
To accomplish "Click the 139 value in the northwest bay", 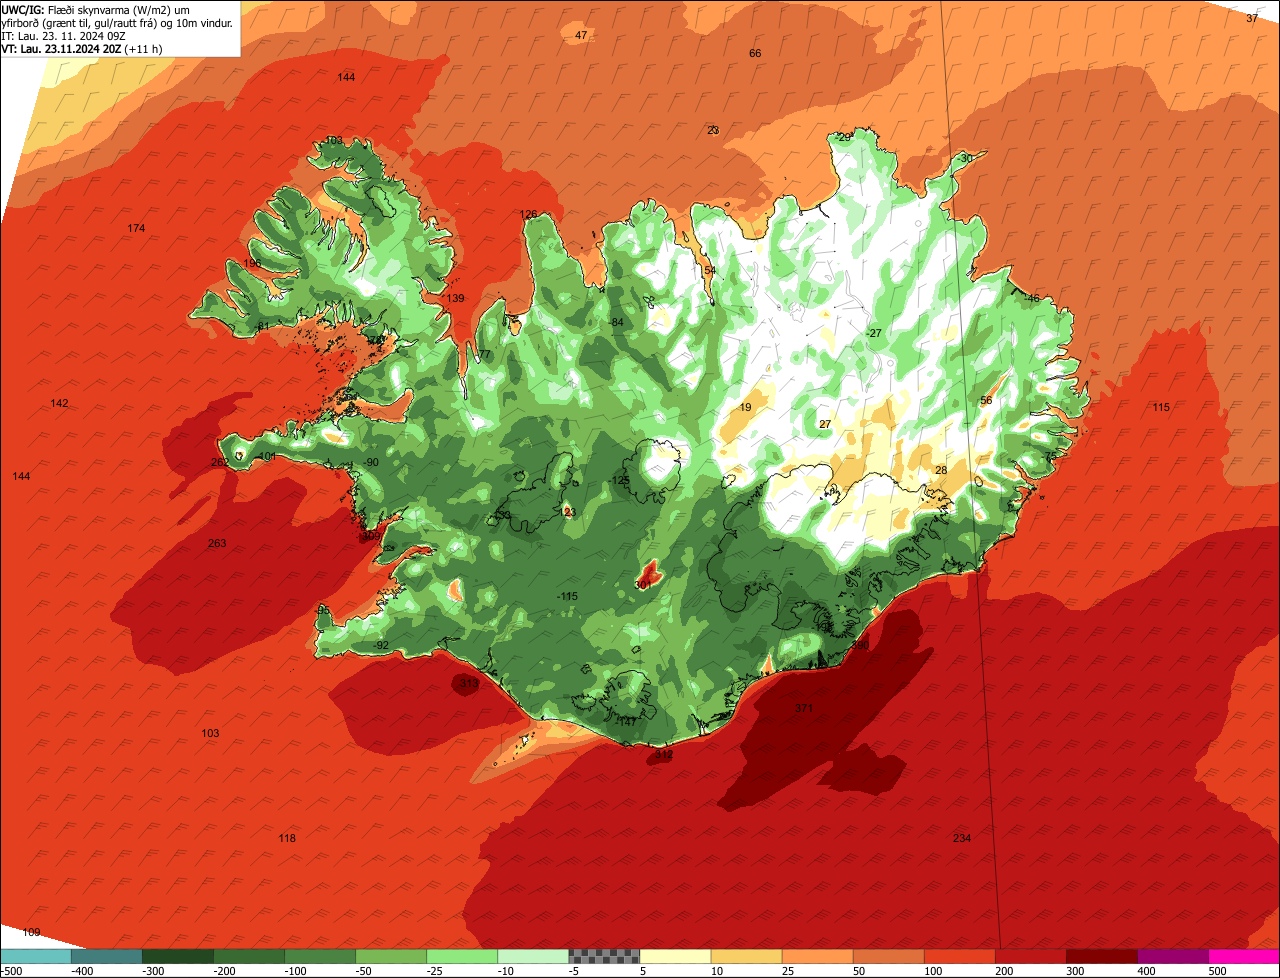I will (x=455, y=299).
